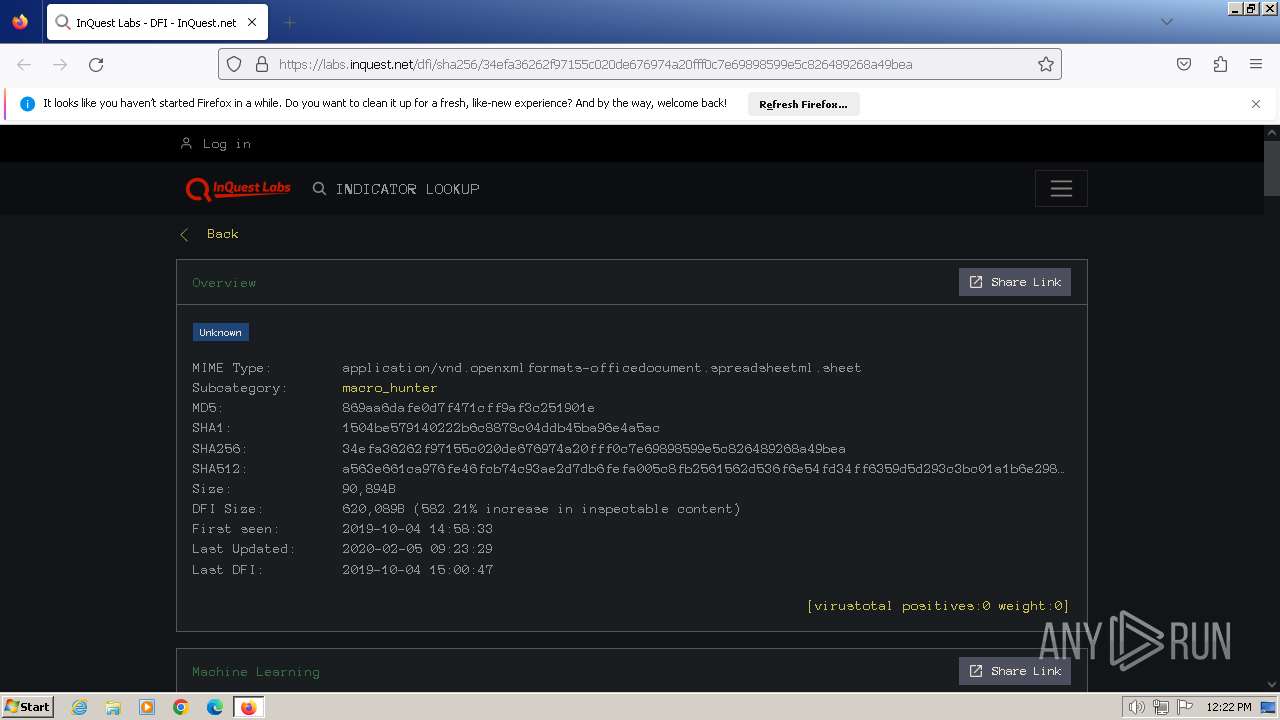
Task: Open the Extensions puzzle icon
Action: [x=1220, y=64]
